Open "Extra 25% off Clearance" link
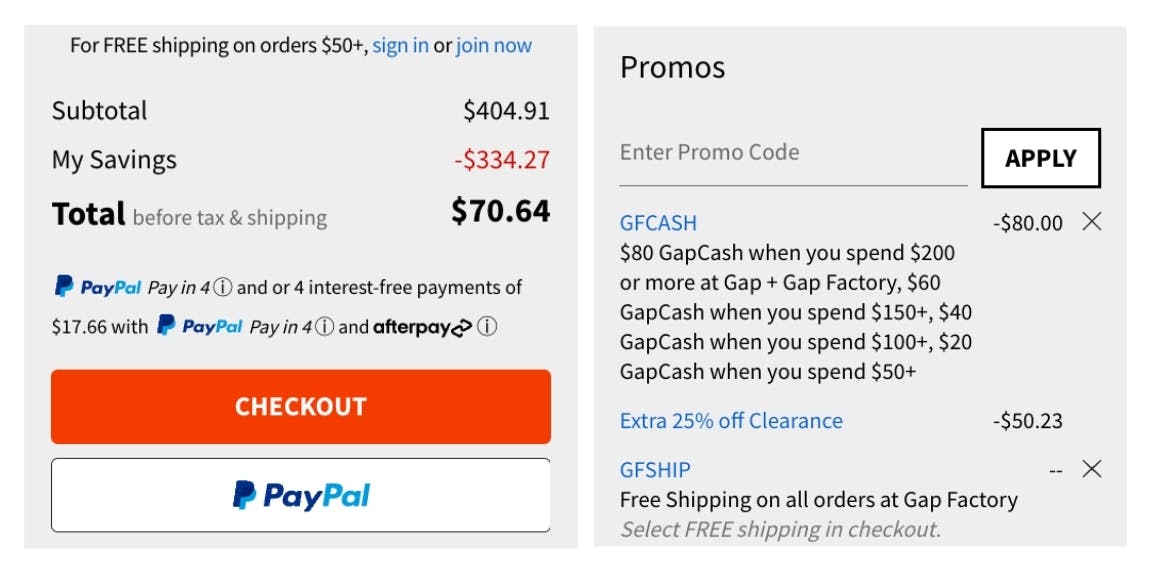The height and width of the screenshot is (568, 1160). click(x=731, y=421)
